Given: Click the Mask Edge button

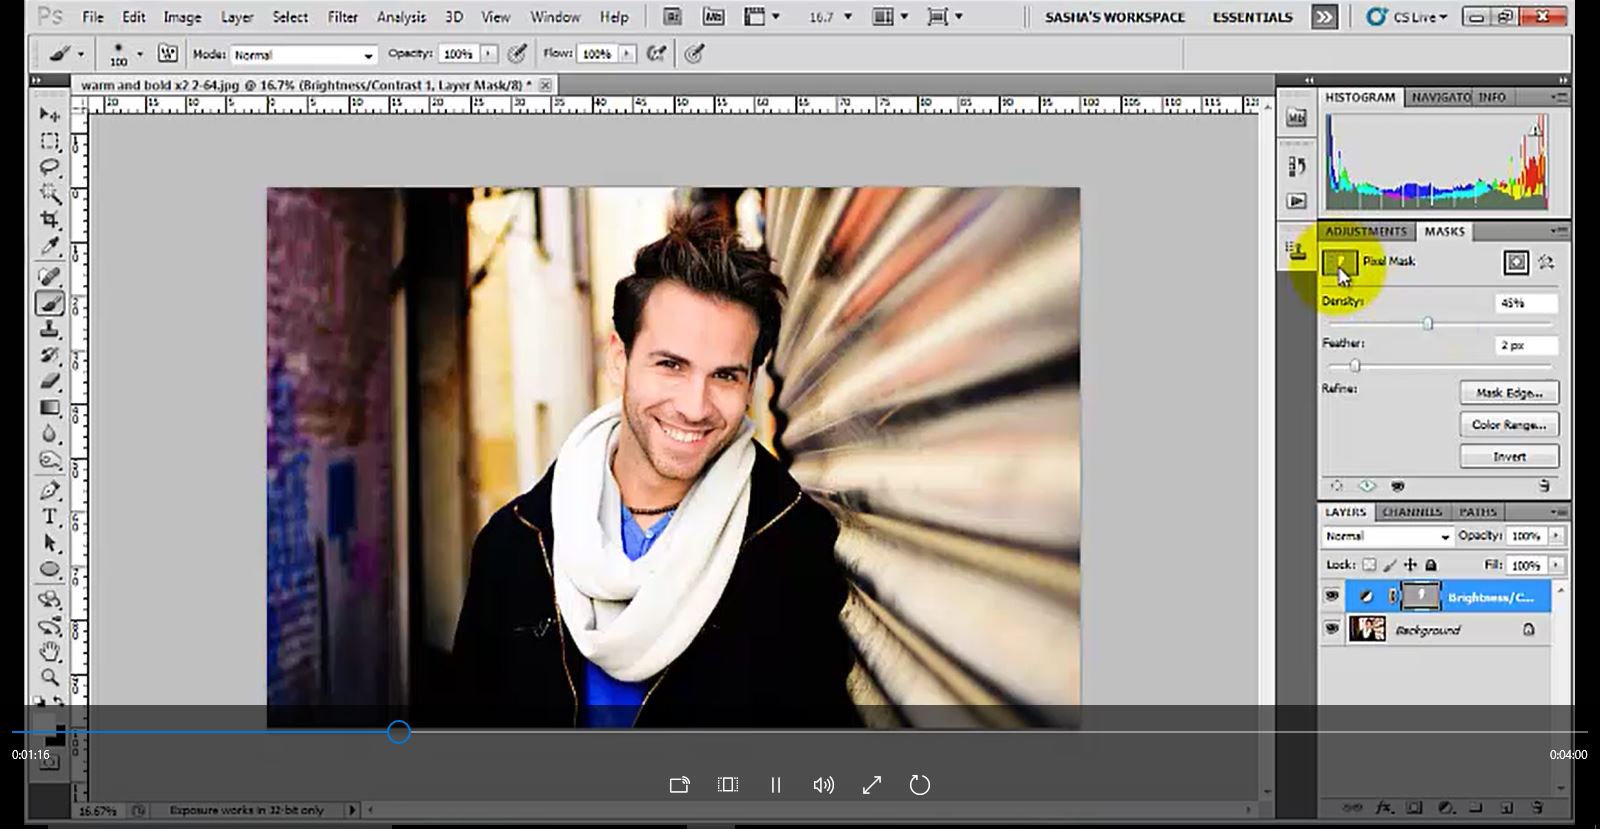Looking at the screenshot, I should [1509, 393].
